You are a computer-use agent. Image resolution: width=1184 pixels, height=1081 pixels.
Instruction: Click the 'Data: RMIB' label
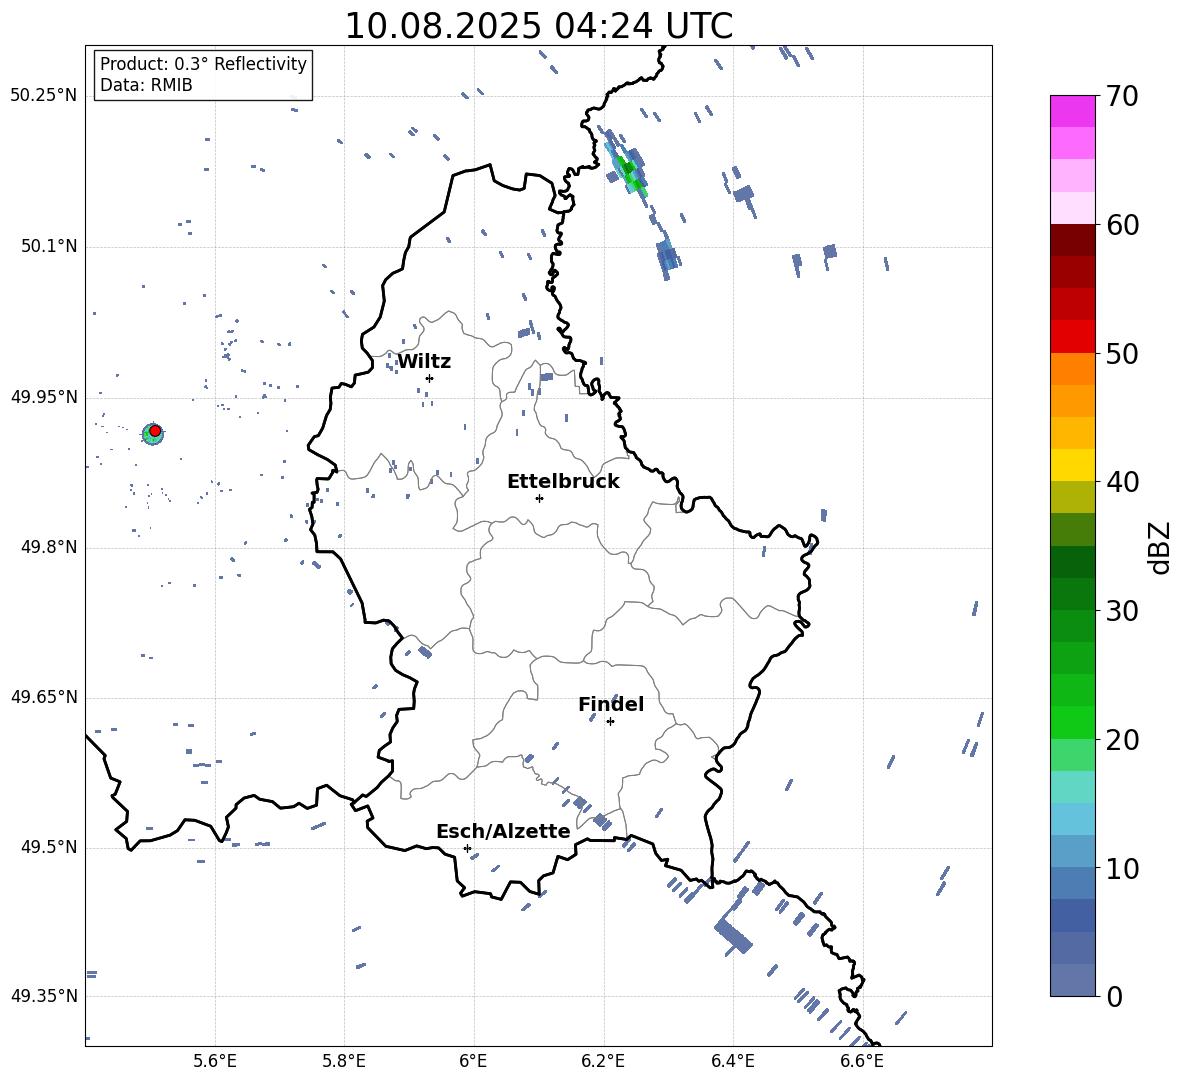coord(146,85)
